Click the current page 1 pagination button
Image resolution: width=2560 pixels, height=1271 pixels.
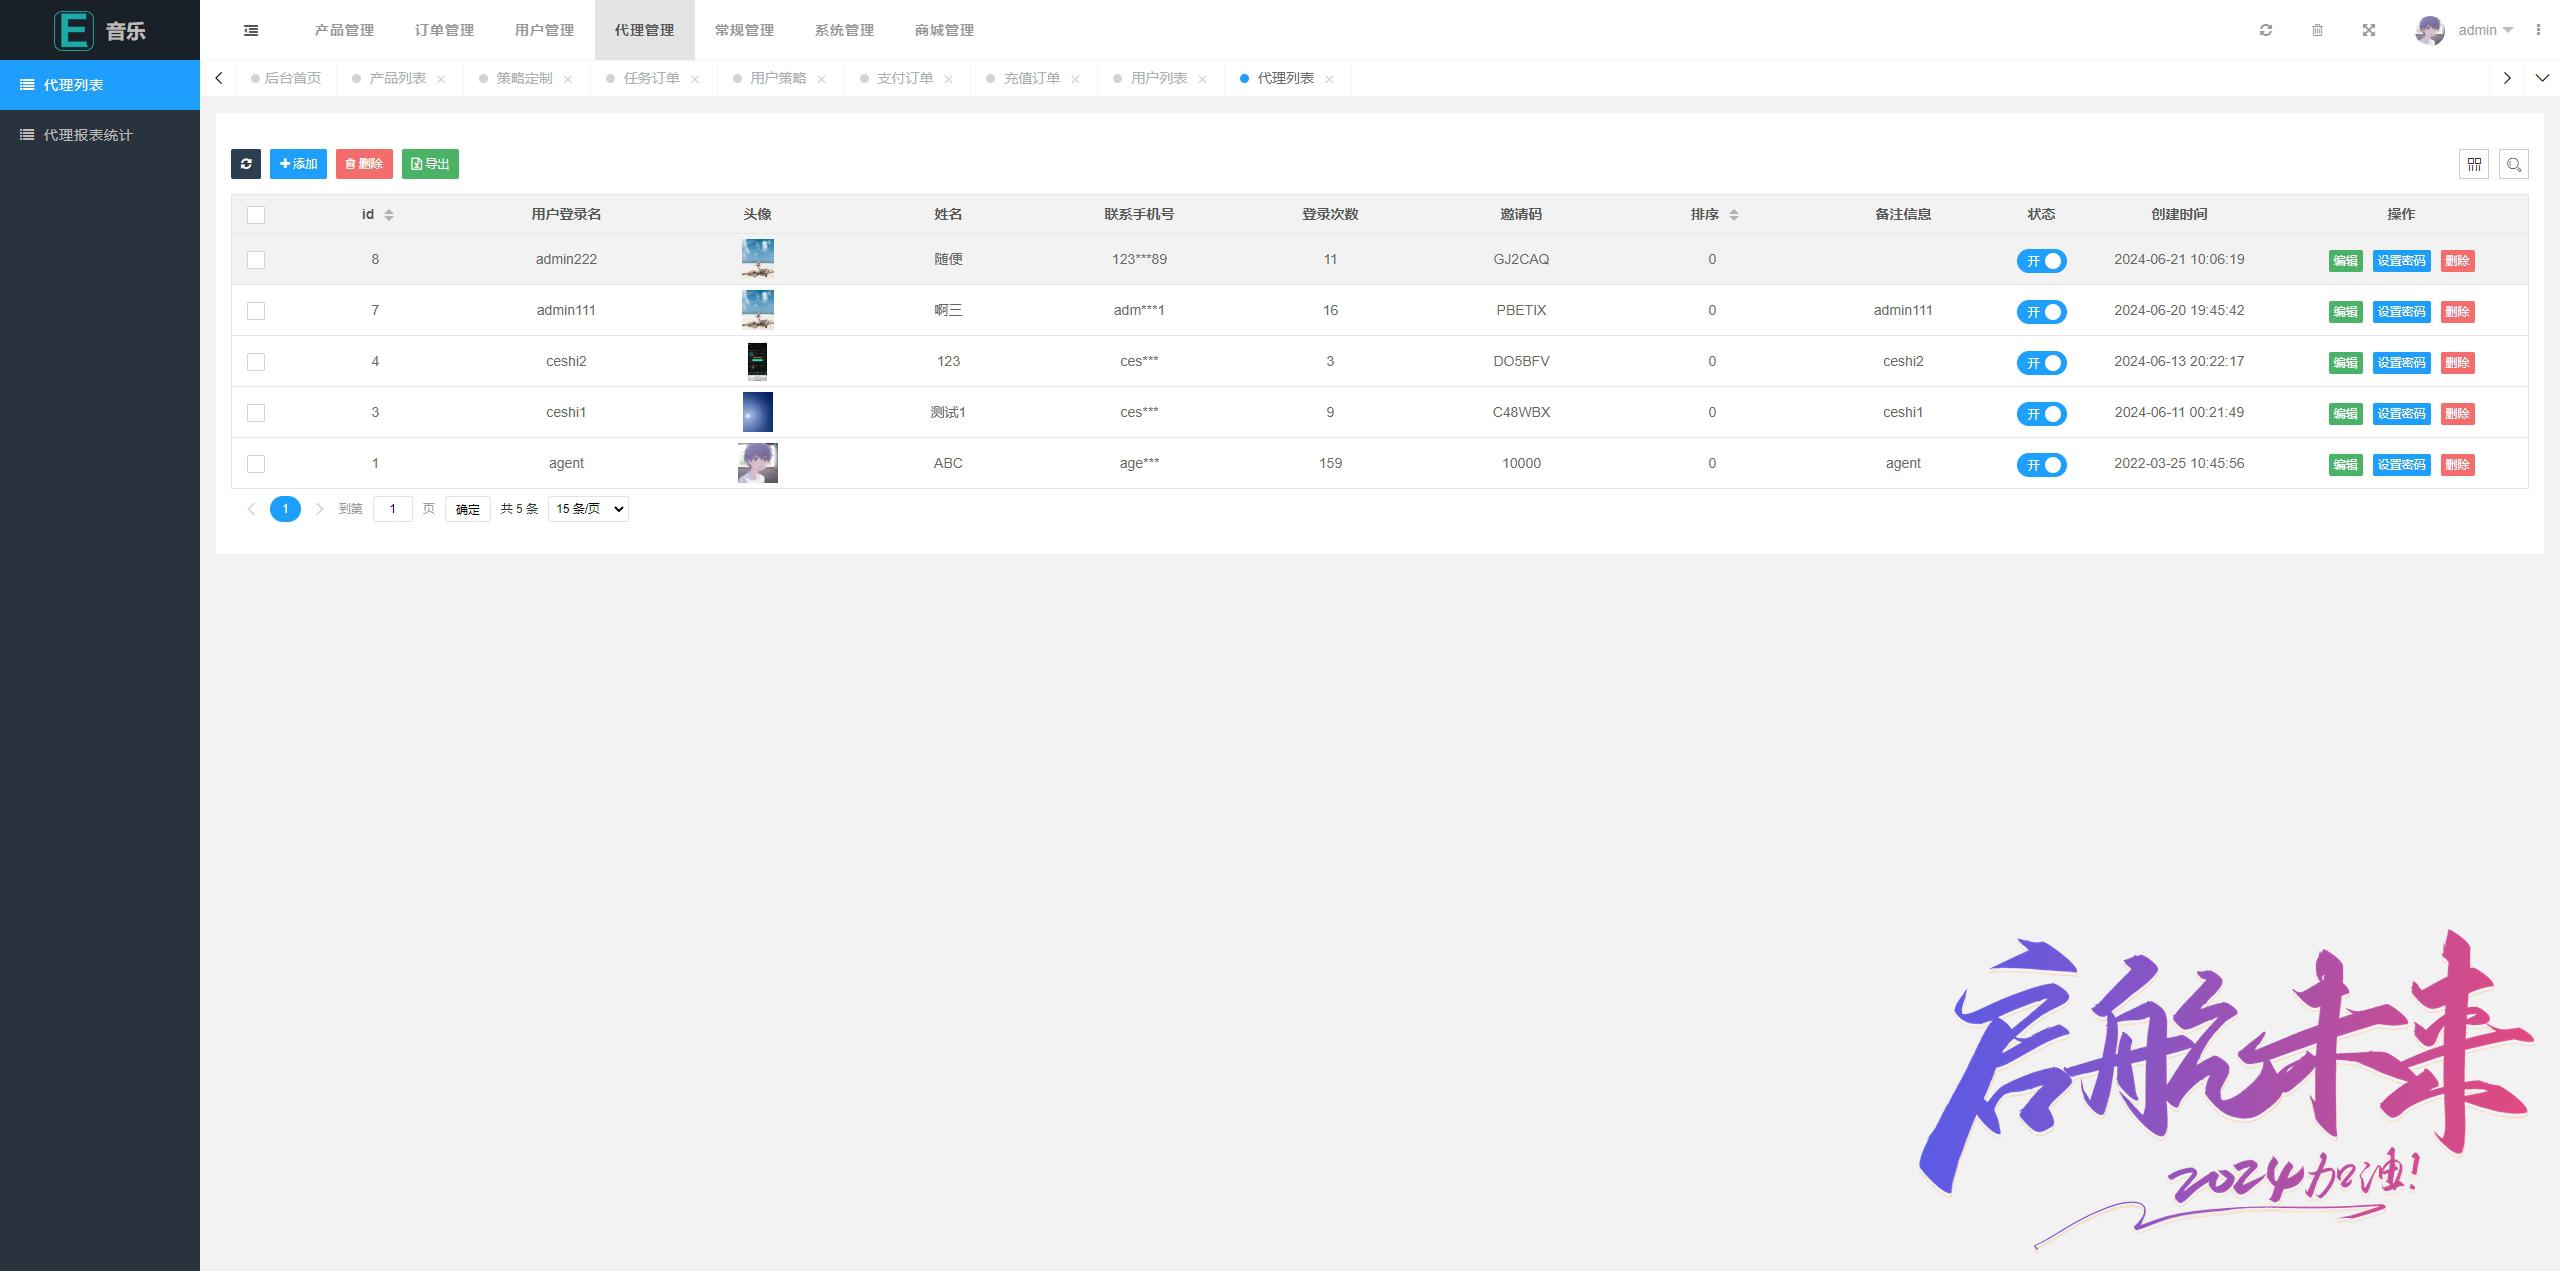(x=285, y=509)
